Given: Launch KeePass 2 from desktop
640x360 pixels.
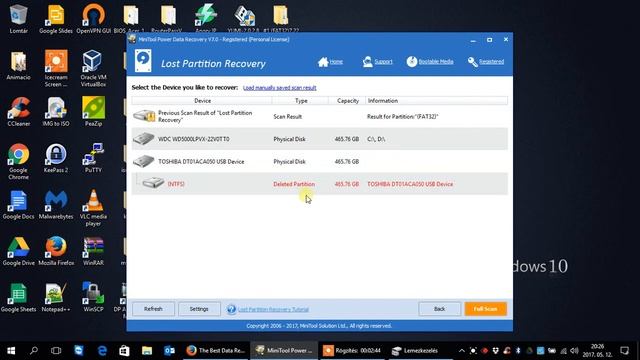Looking at the screenshot, I should pos(56,158).
